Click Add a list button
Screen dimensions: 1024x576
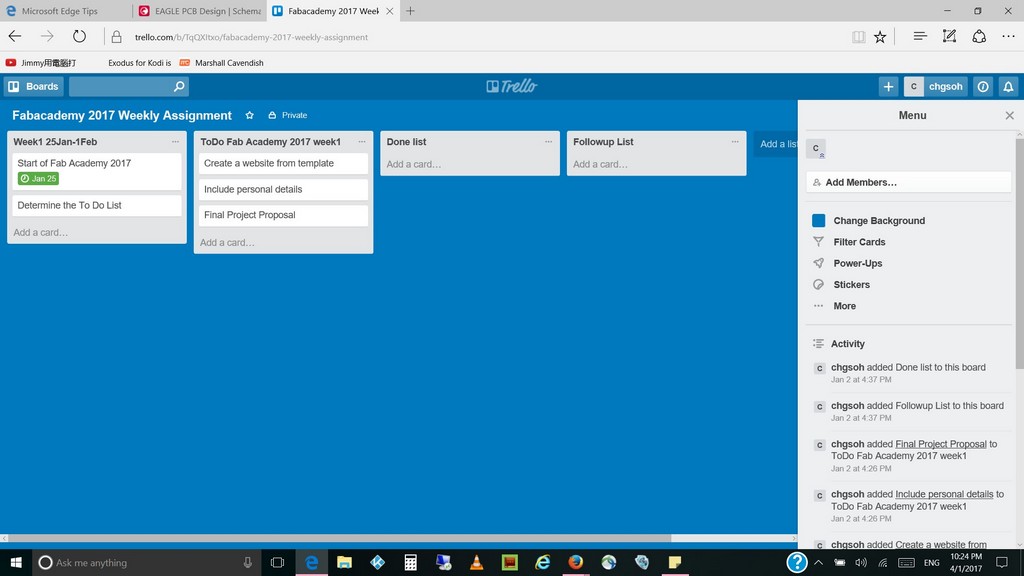(x=776, y=144)
